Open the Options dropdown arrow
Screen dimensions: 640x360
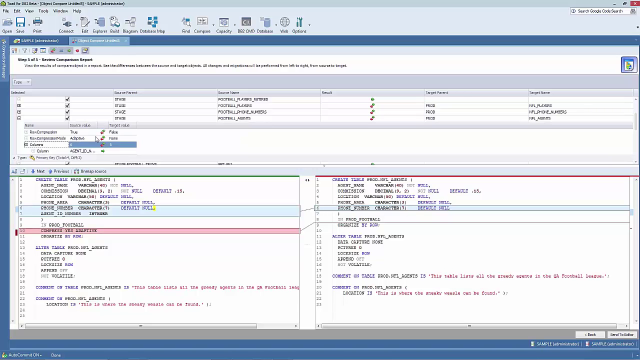309,25
